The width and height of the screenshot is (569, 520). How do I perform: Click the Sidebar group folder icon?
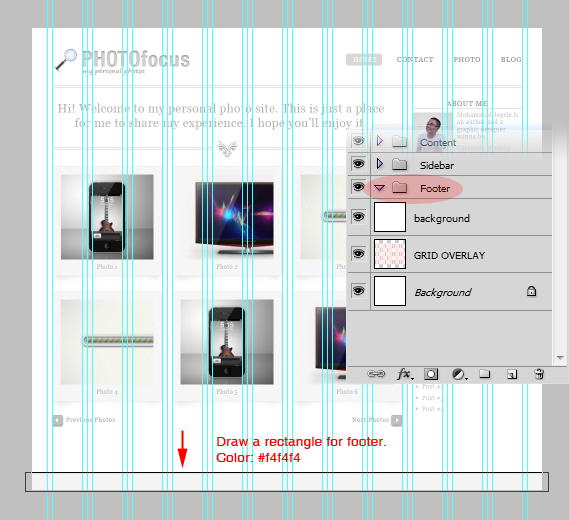click(x=400, y=164)
